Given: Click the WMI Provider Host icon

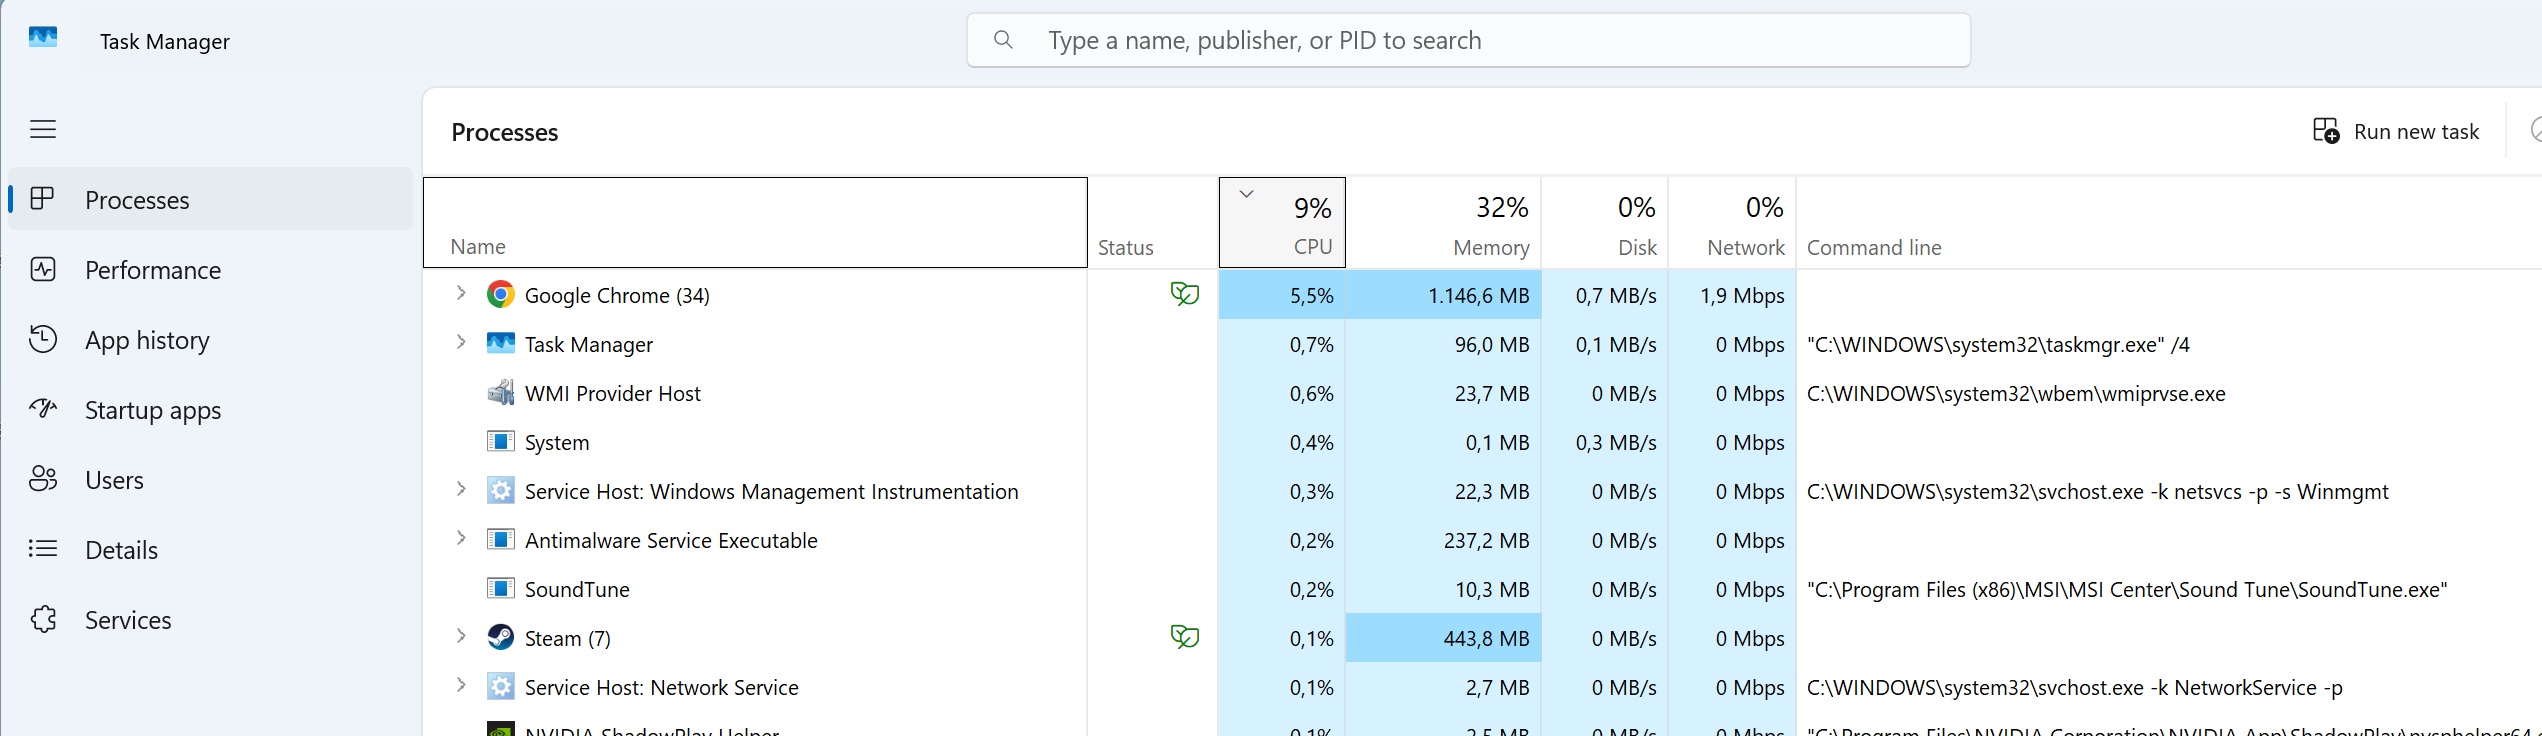Looking at the screenshot, I should pos(500,392).
